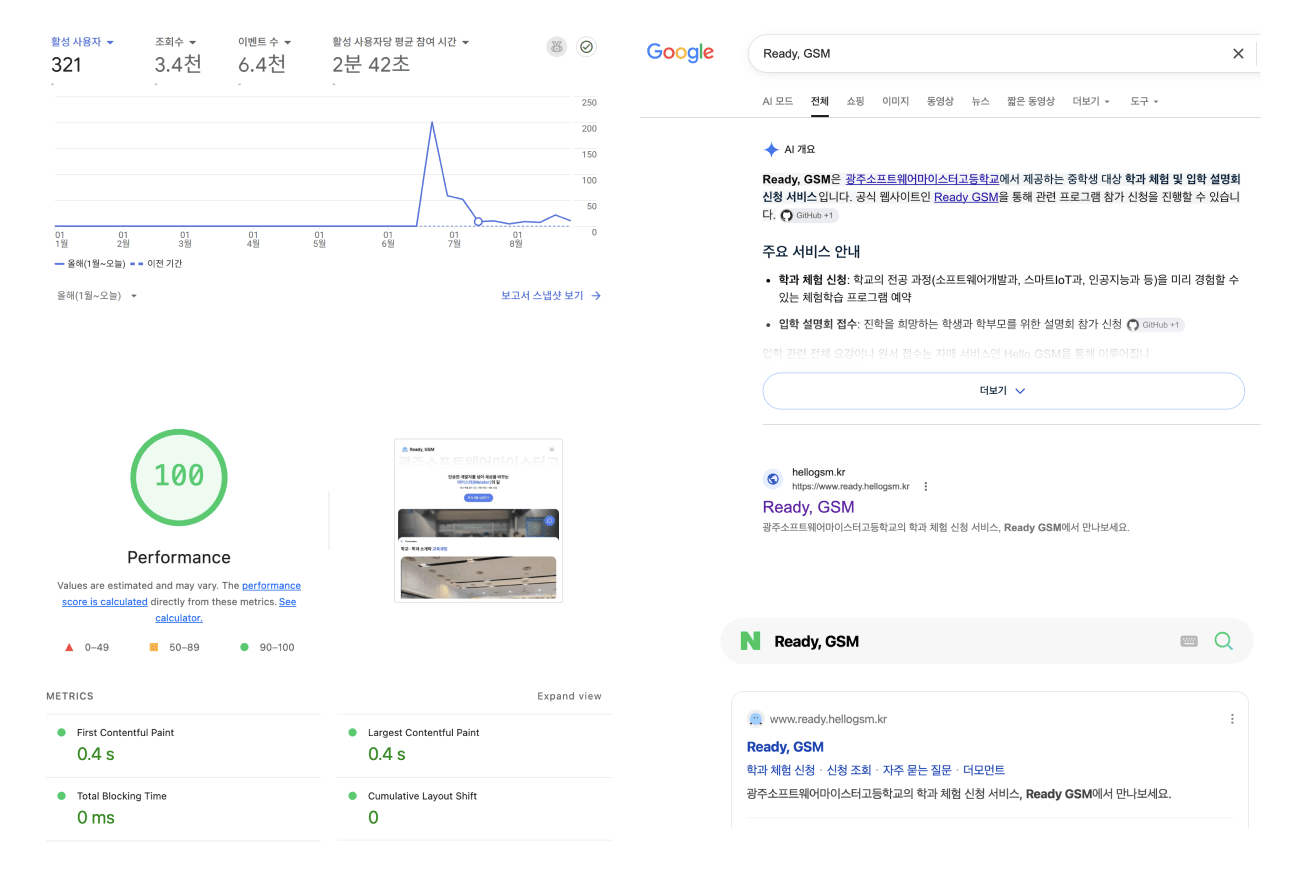Select the 짧은 동영상 tab
Viewport: 1310px width, 870px height.
point(1031,101)
